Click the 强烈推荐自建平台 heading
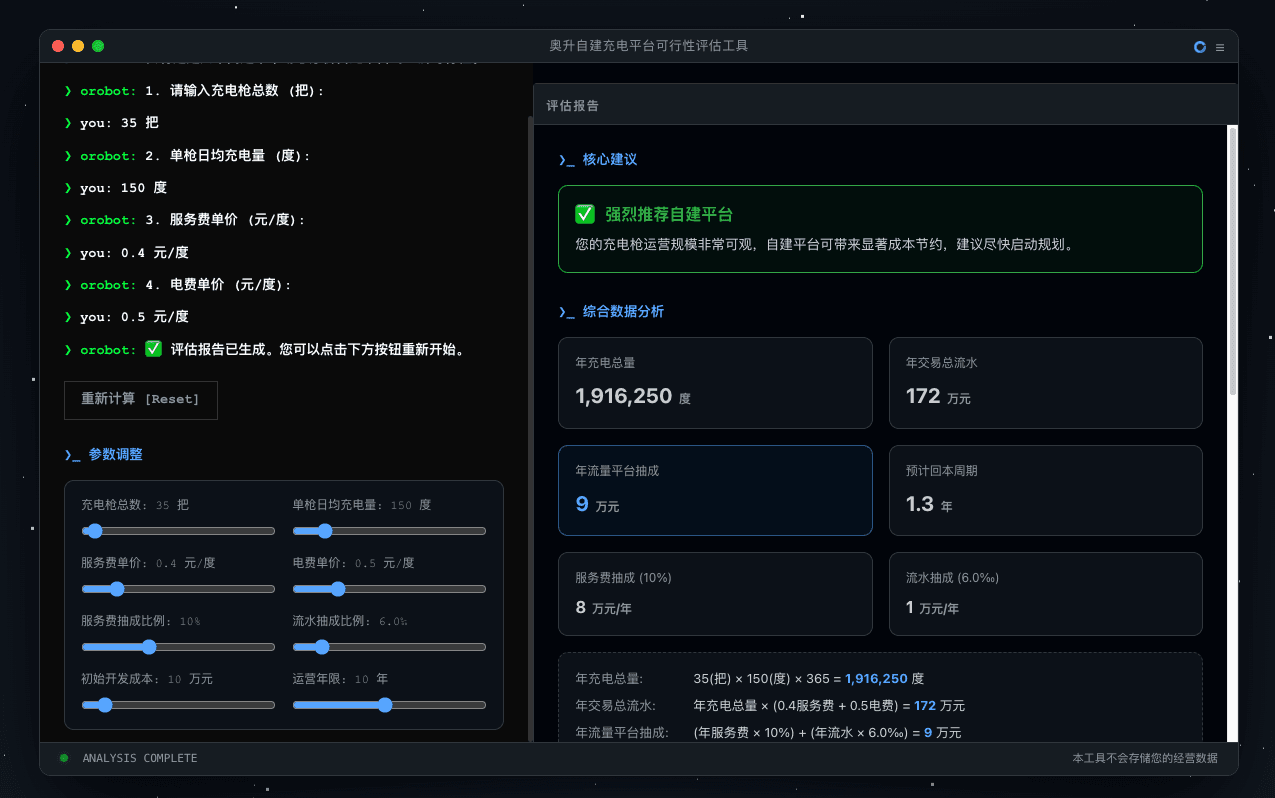Image resolution: width=1275 pixels, height=798 pixels. [x=668, y=214]
